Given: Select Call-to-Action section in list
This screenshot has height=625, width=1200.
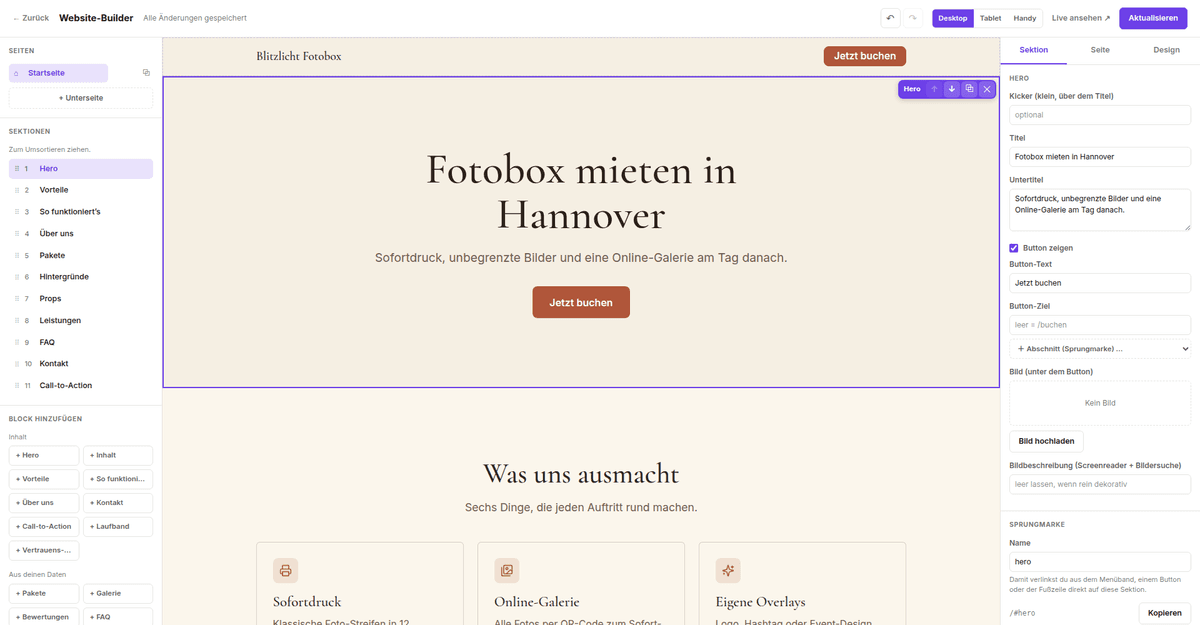Looking at the screenshot, I should (x=81, y=386).
